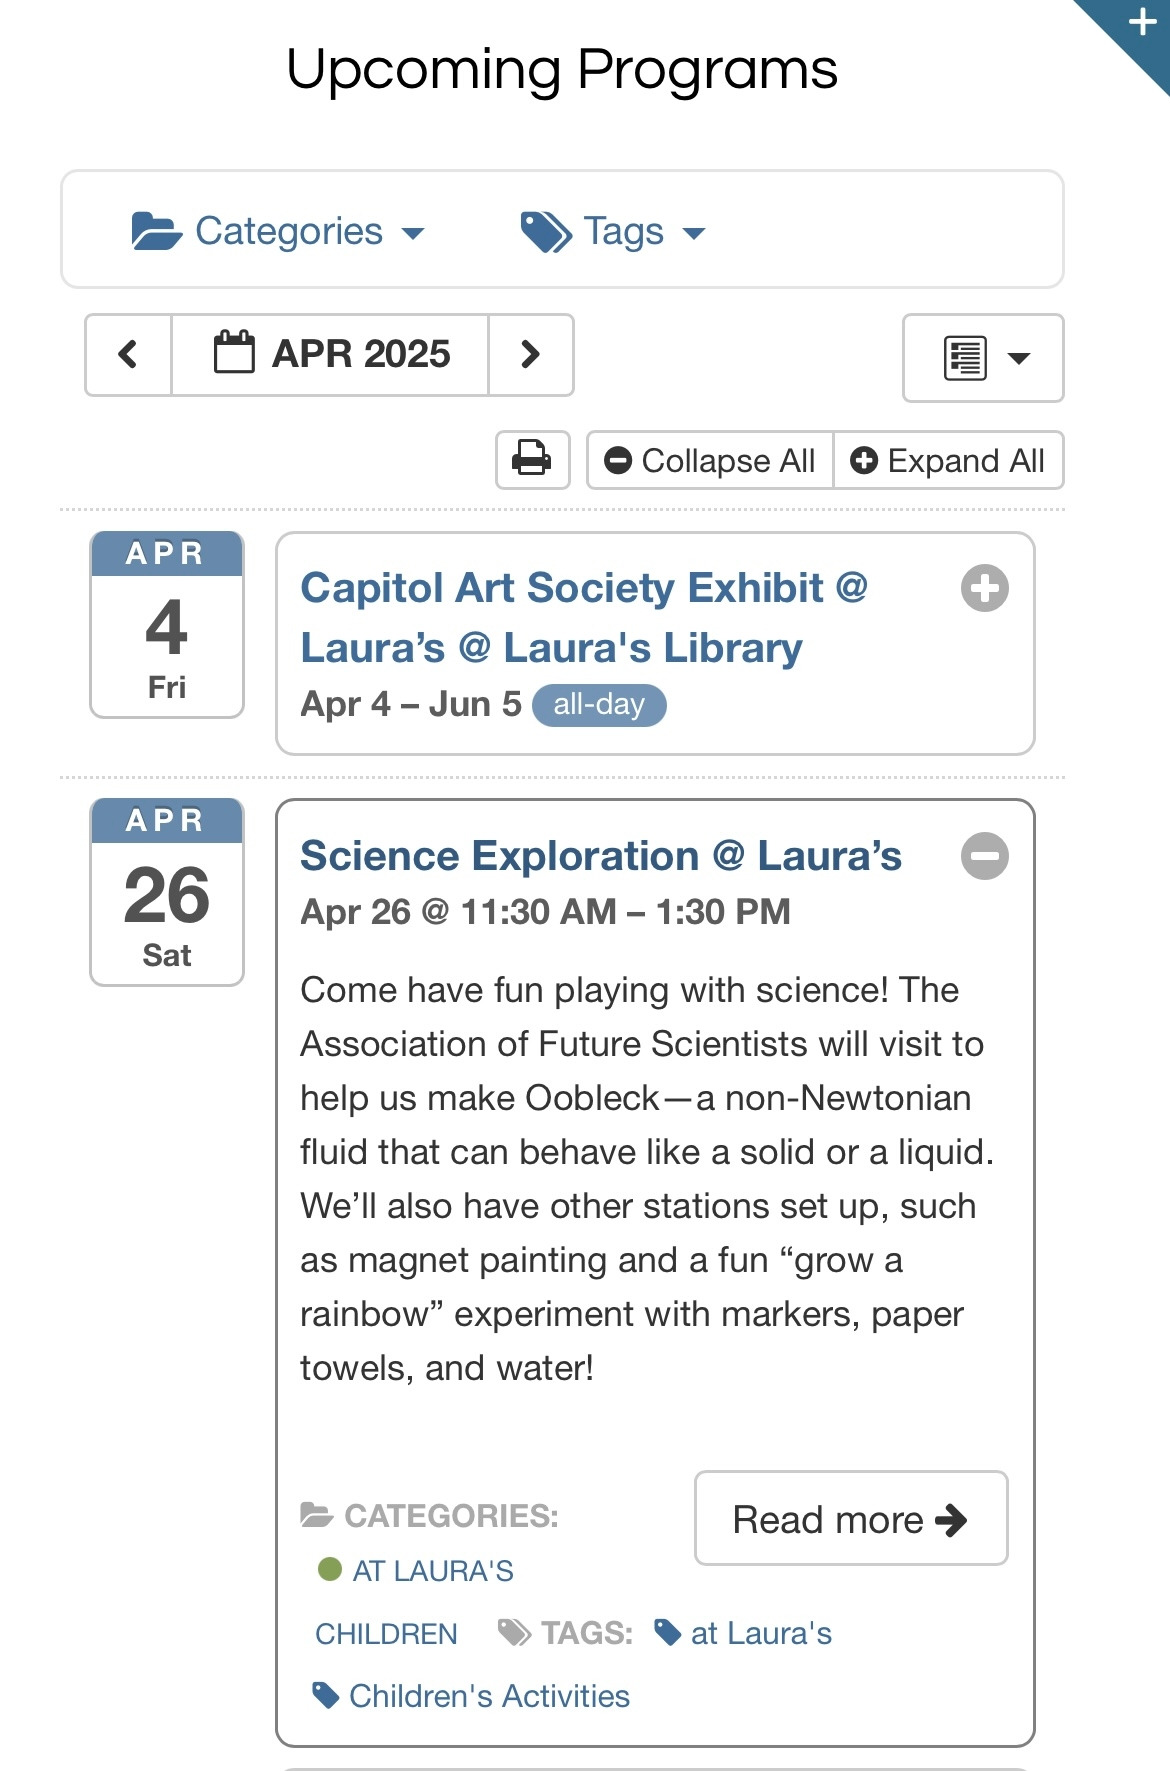
Task: Click the plus icon in corner ribbon
Action: [1141, 22]
